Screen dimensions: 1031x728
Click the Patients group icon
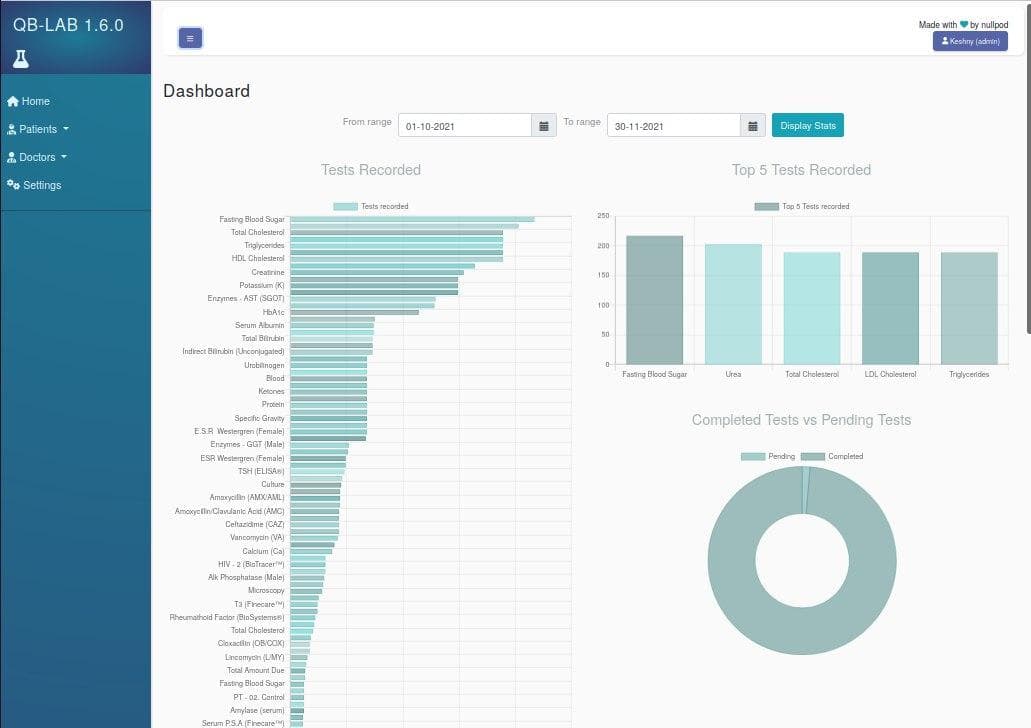[x=12, y=129]
